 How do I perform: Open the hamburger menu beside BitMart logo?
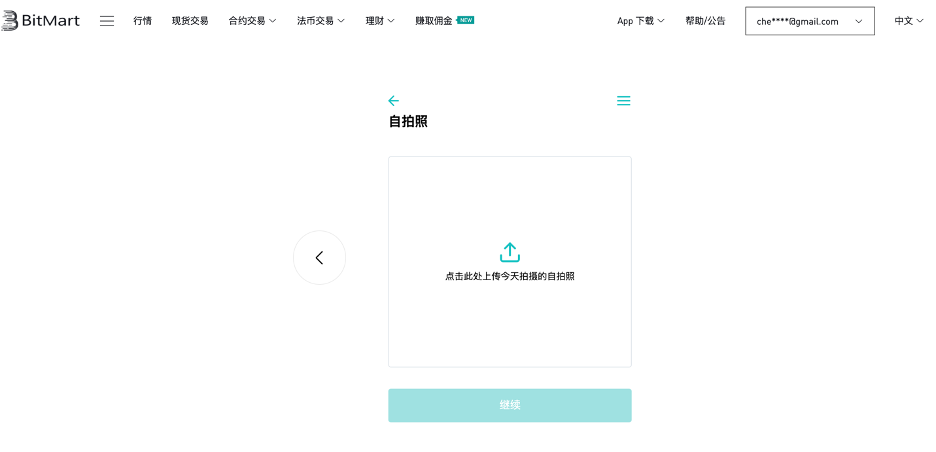107,21
